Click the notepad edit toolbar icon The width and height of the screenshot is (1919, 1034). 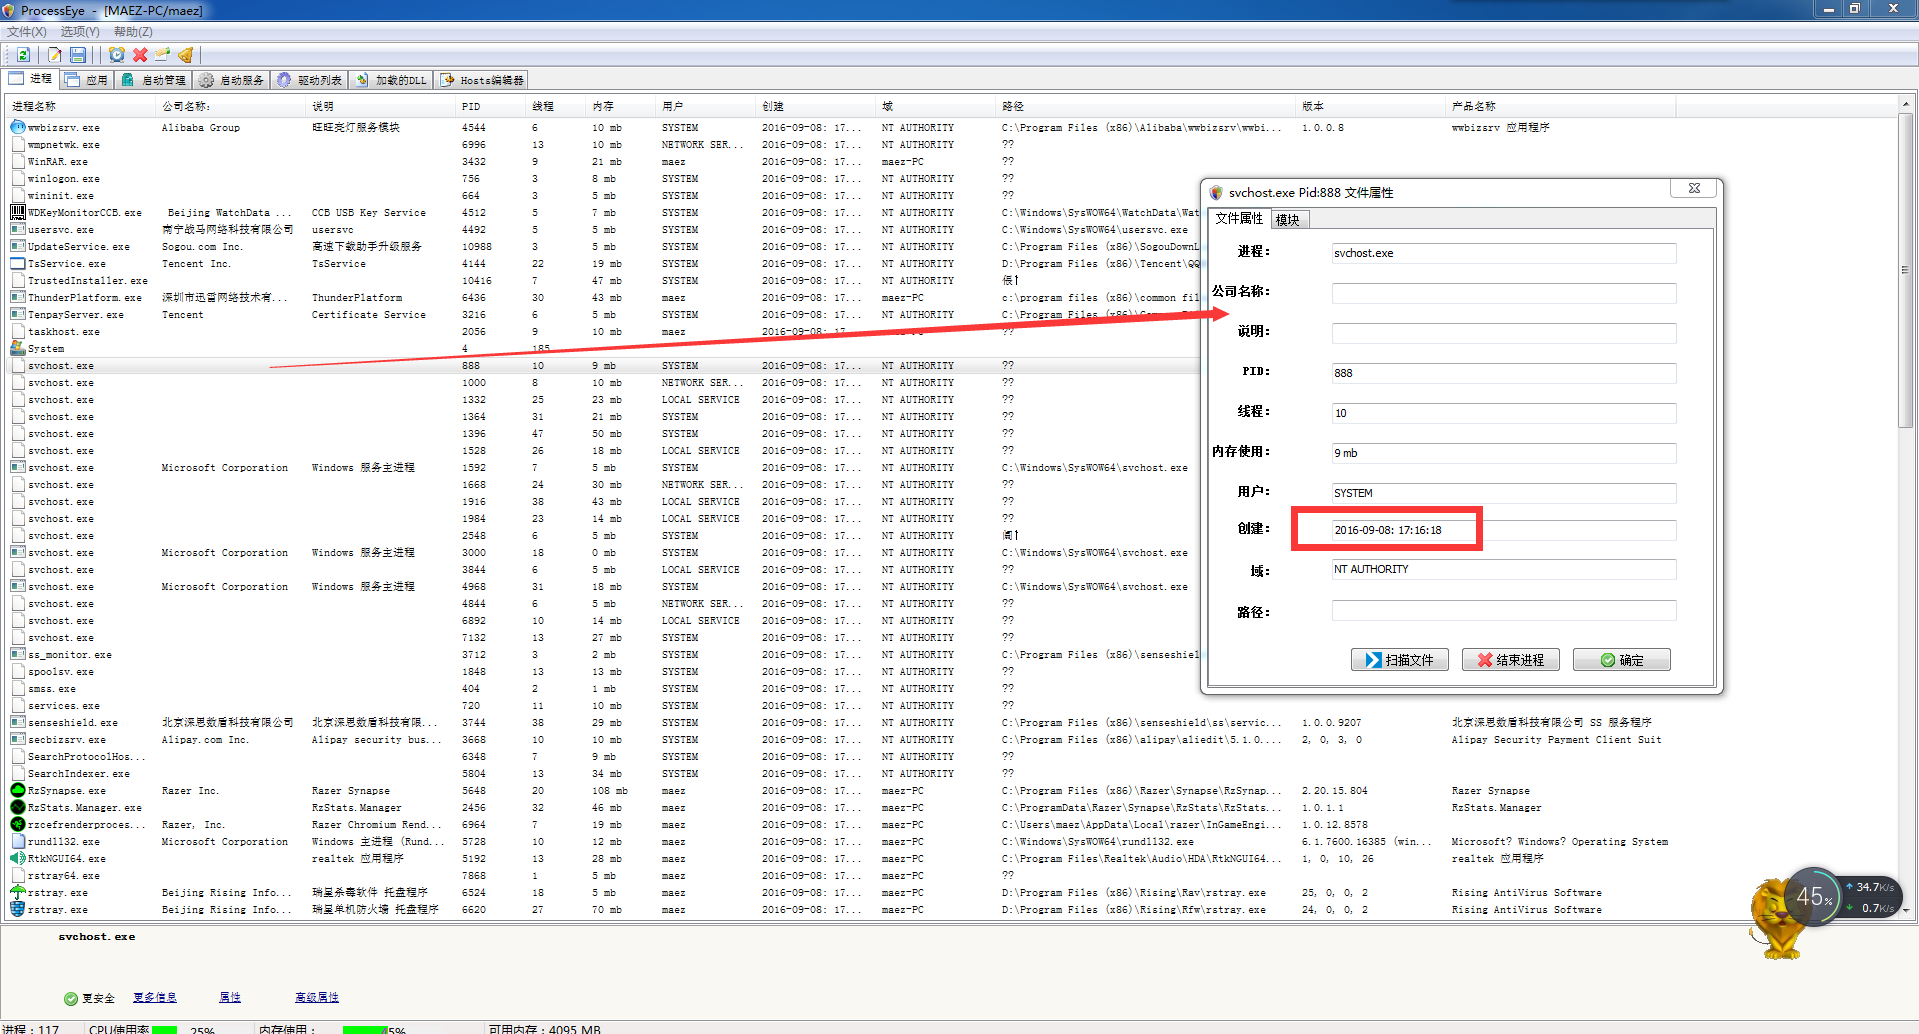(55, 55)
